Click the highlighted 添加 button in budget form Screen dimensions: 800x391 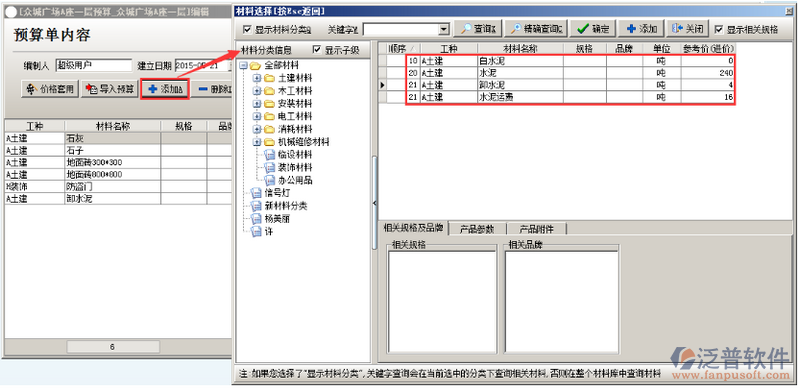pyautogui.click(x=165, y=89)
